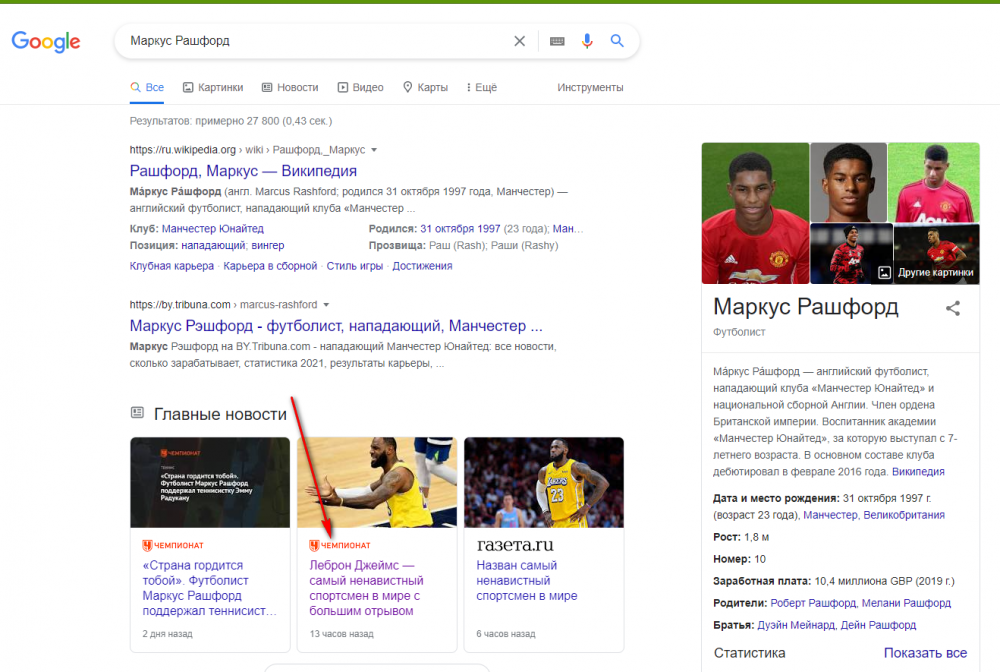Click Показать все in statistics section

[x=925, y=653]
